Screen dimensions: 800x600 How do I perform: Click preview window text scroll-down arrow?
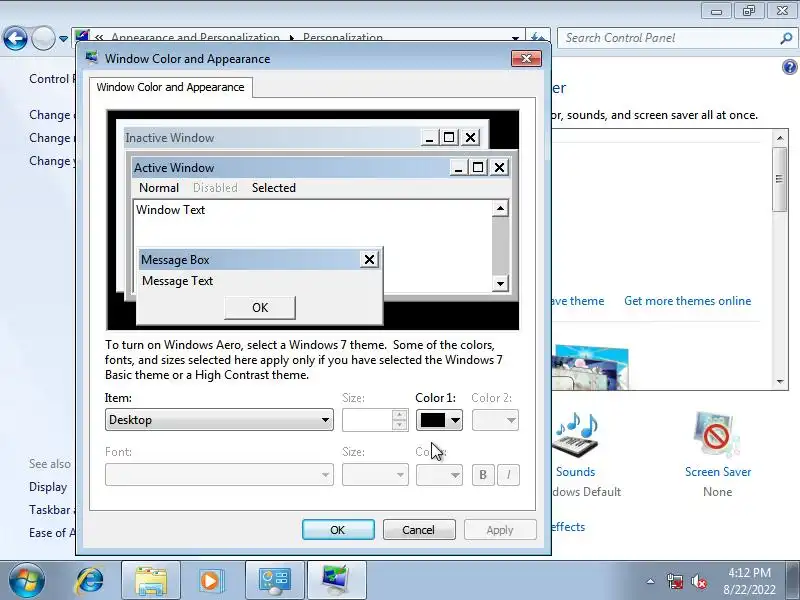point(501,283)
